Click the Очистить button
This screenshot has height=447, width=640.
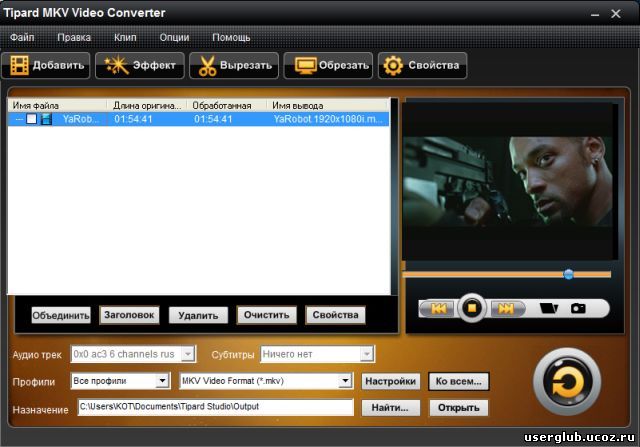(267, 315)
